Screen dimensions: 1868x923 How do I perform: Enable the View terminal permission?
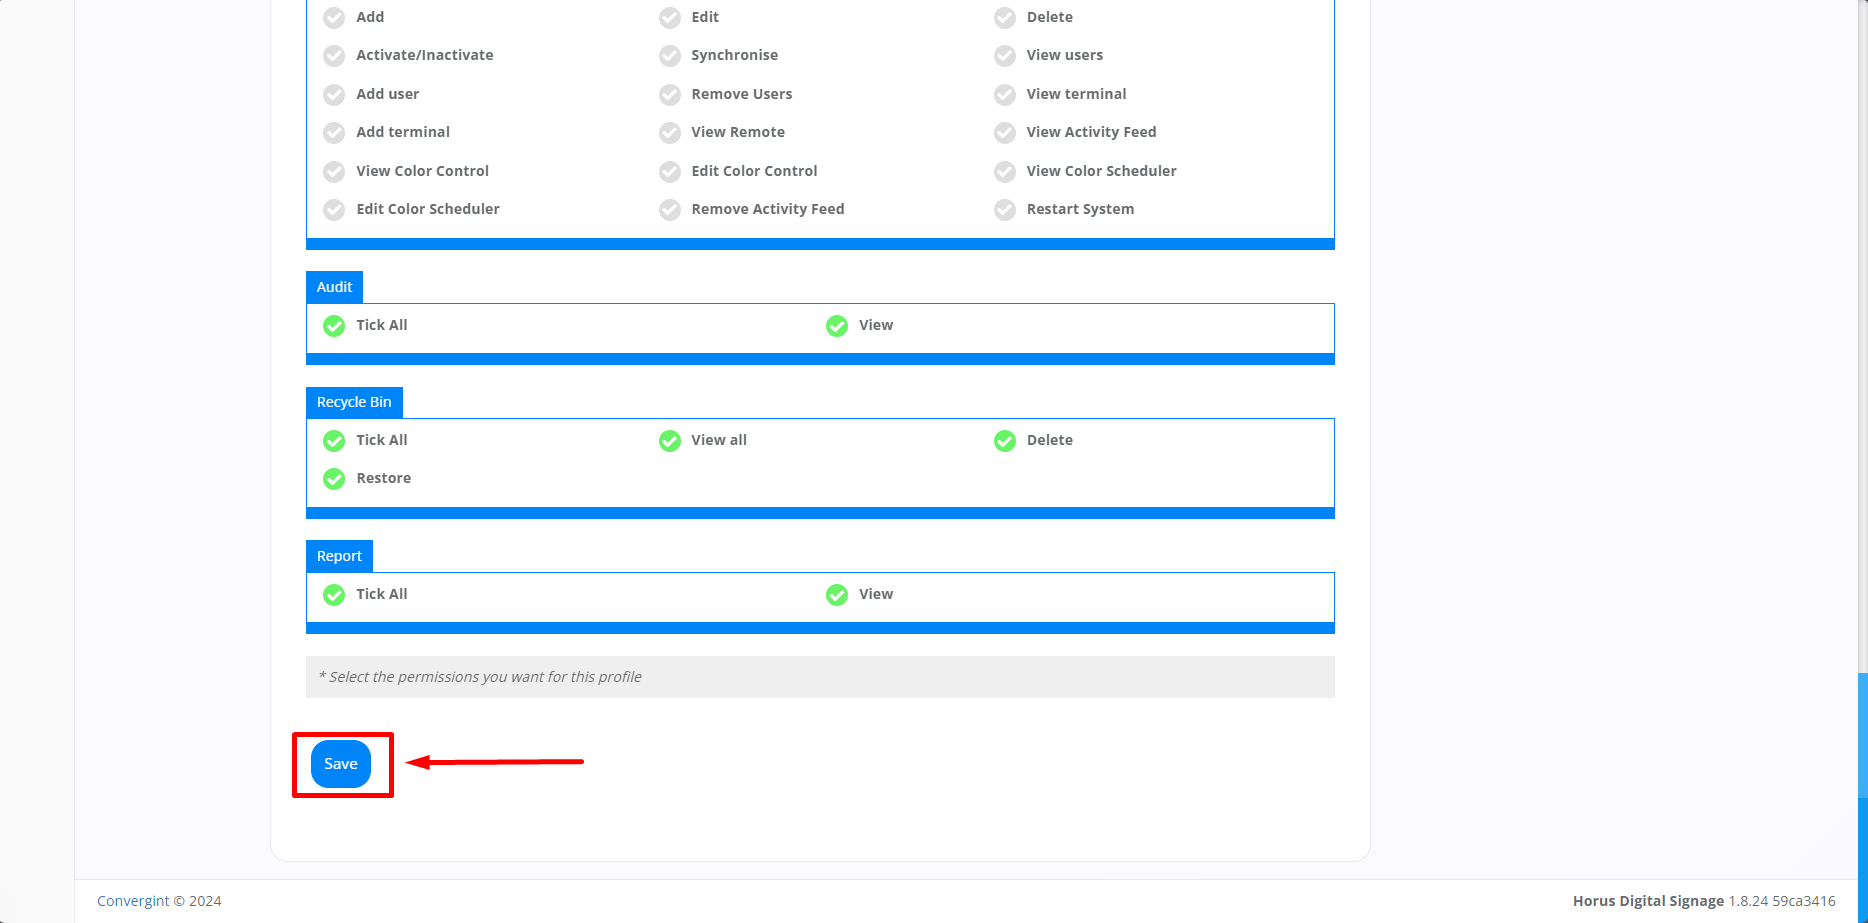click(1004, 94)
